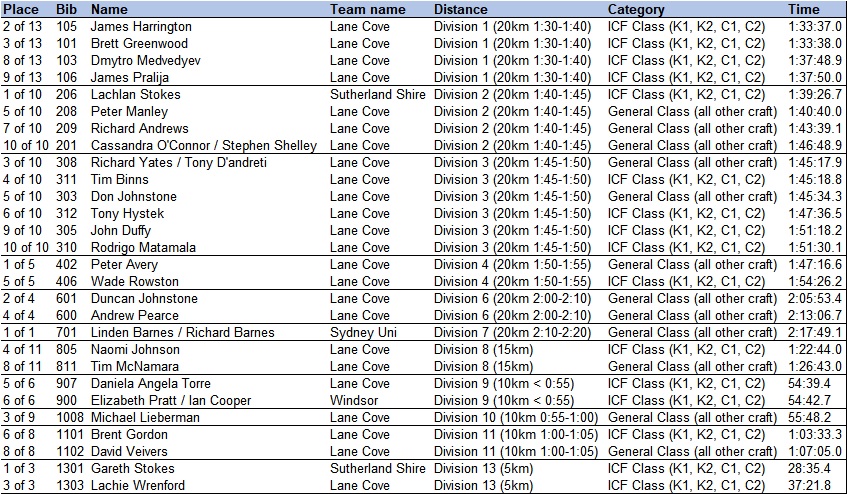Select the name Tony Hystek

point(127,213)
